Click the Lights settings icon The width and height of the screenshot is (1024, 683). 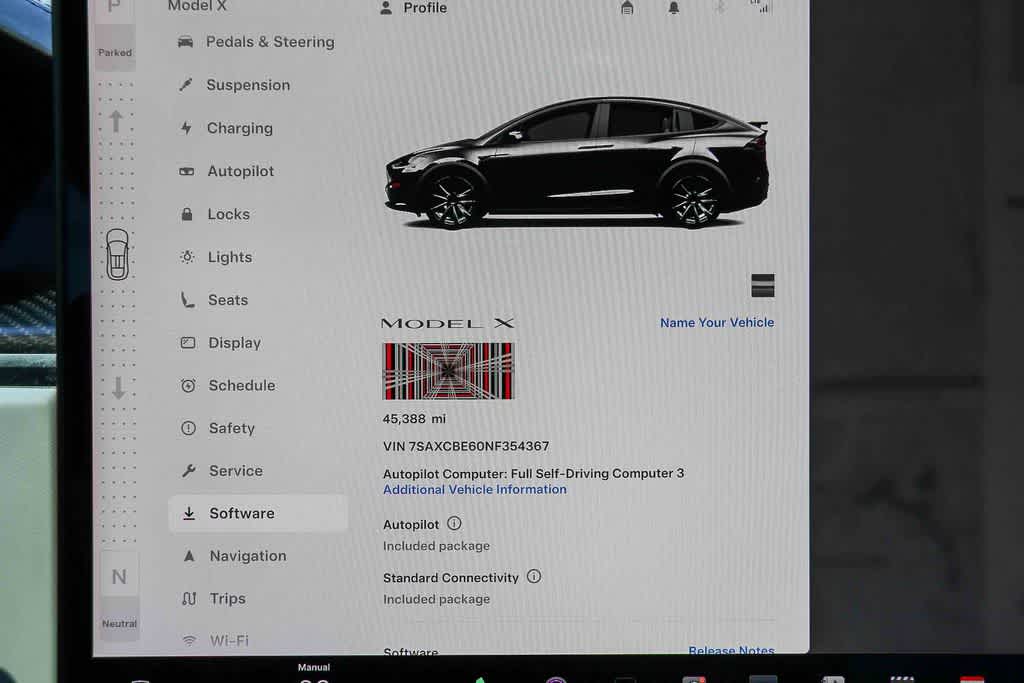186,257
